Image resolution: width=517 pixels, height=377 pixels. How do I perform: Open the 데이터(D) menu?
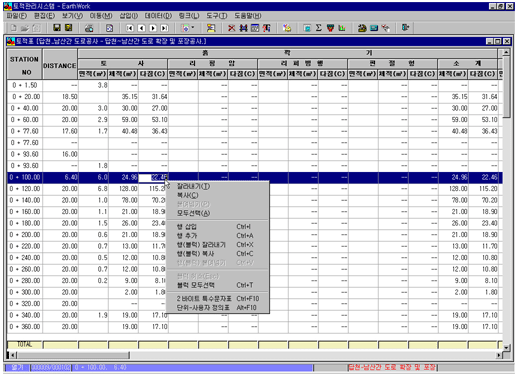(x=158, y=16)
